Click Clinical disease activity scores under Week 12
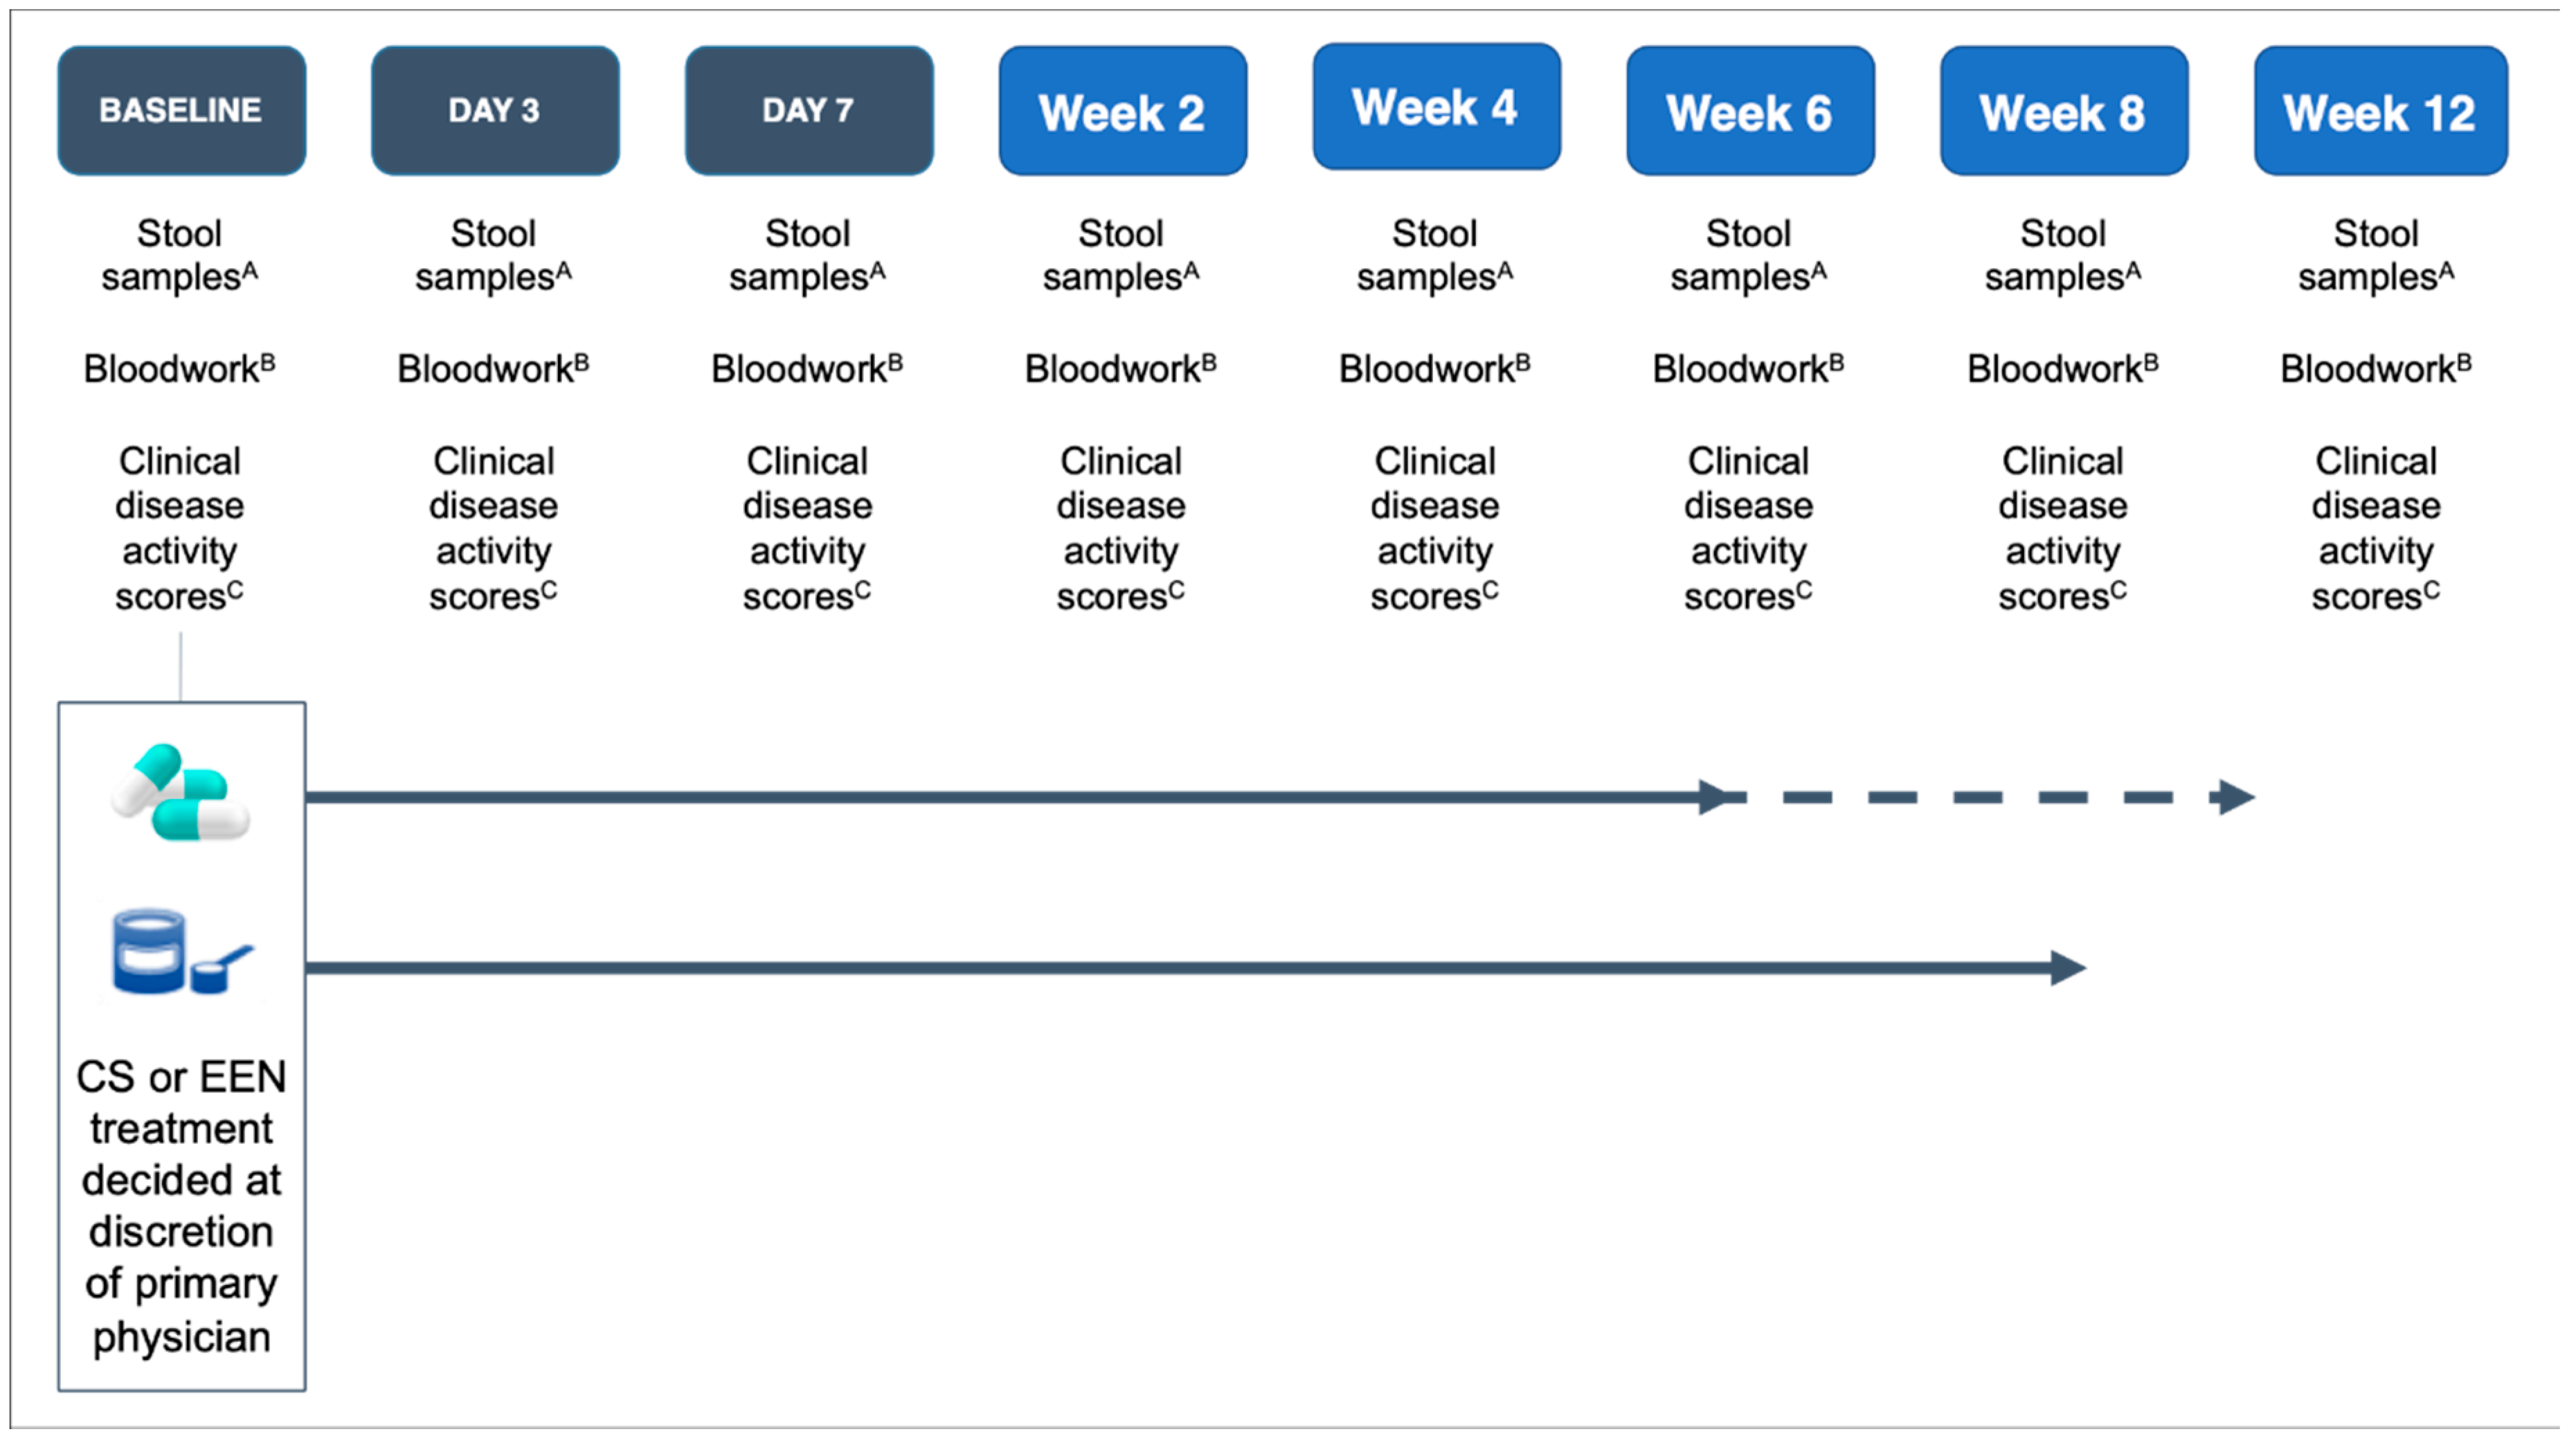This screenshot has height=1443, width=2576. tap(2376, 528)
